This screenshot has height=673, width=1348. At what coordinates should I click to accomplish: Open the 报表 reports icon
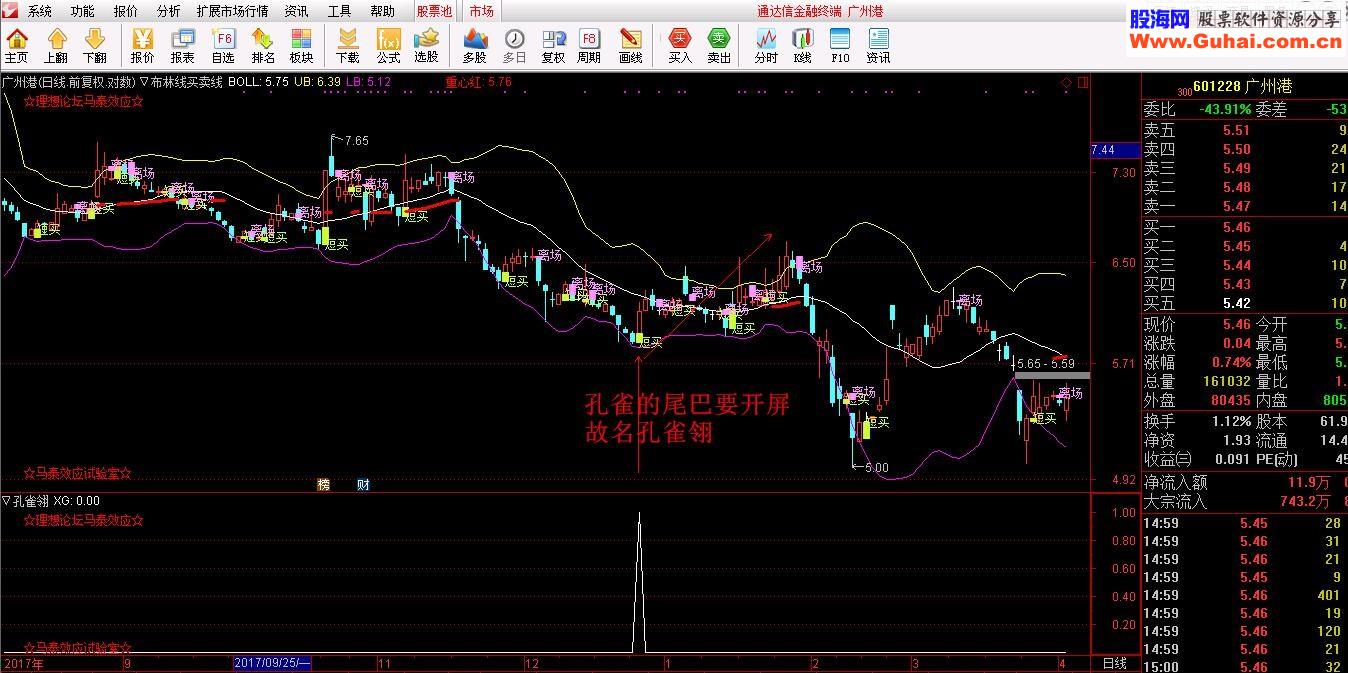pyautogui.click(x=183, y=45)
